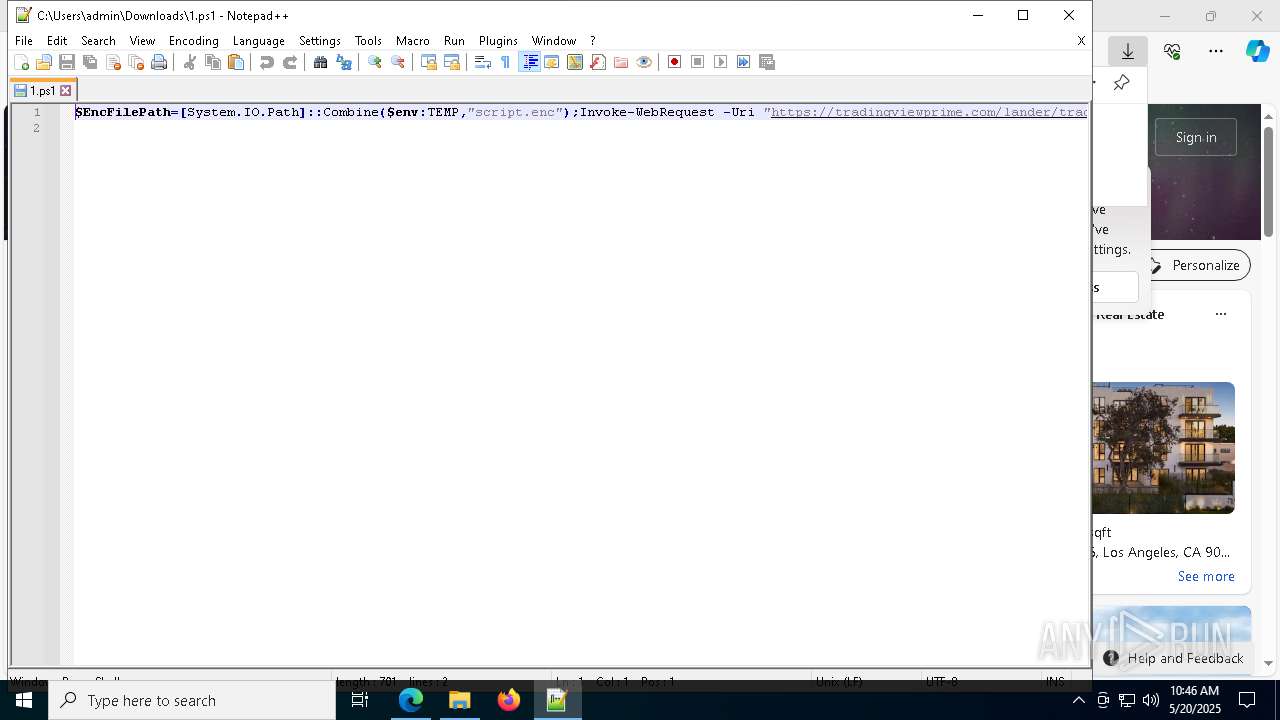Open the Search menu
The height and width of the screenshot is (720, 1280).
tap(98, 41)
